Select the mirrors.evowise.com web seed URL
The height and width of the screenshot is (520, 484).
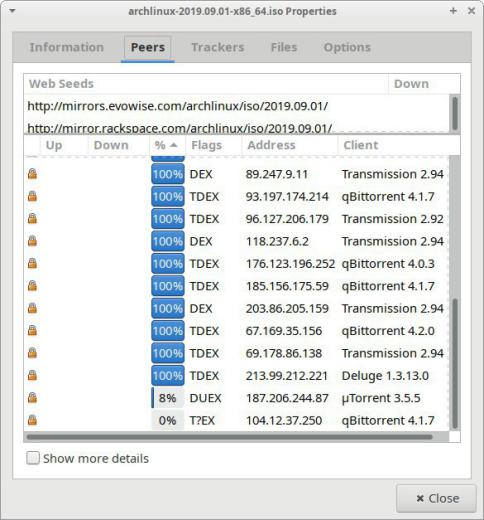(x=177, y=106)
